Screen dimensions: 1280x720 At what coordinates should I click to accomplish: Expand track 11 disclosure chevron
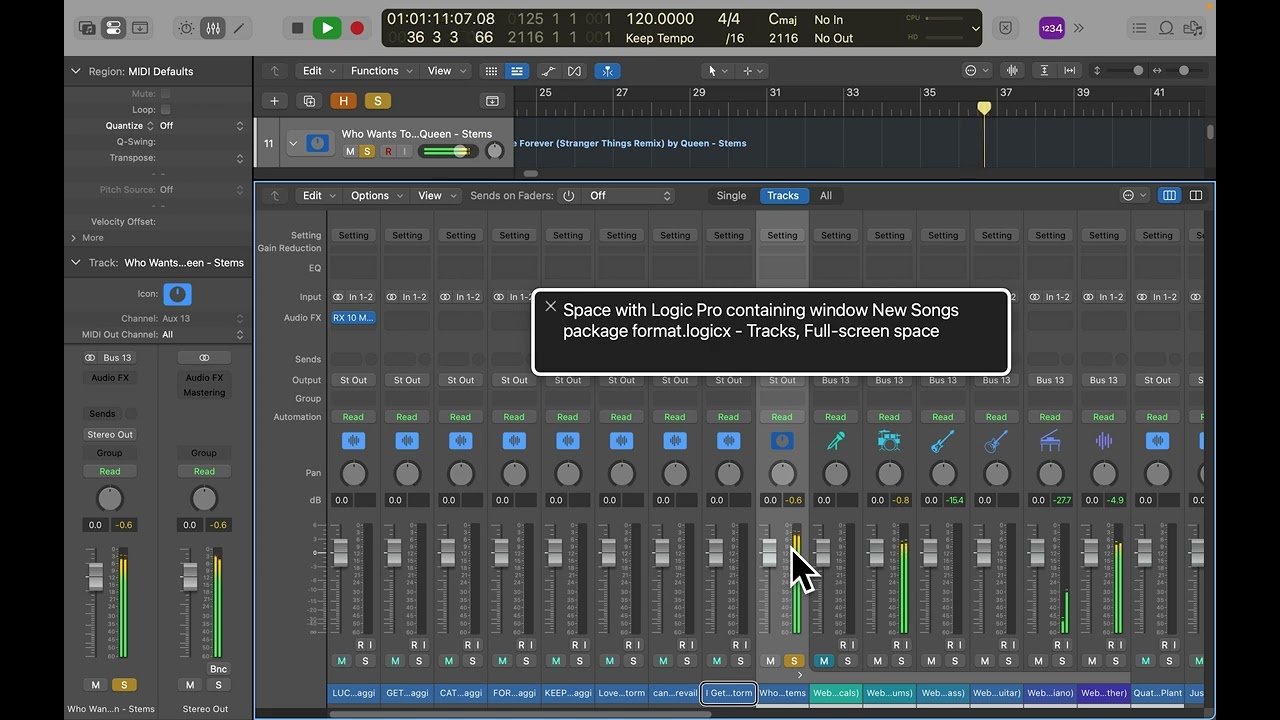(293, 143)
